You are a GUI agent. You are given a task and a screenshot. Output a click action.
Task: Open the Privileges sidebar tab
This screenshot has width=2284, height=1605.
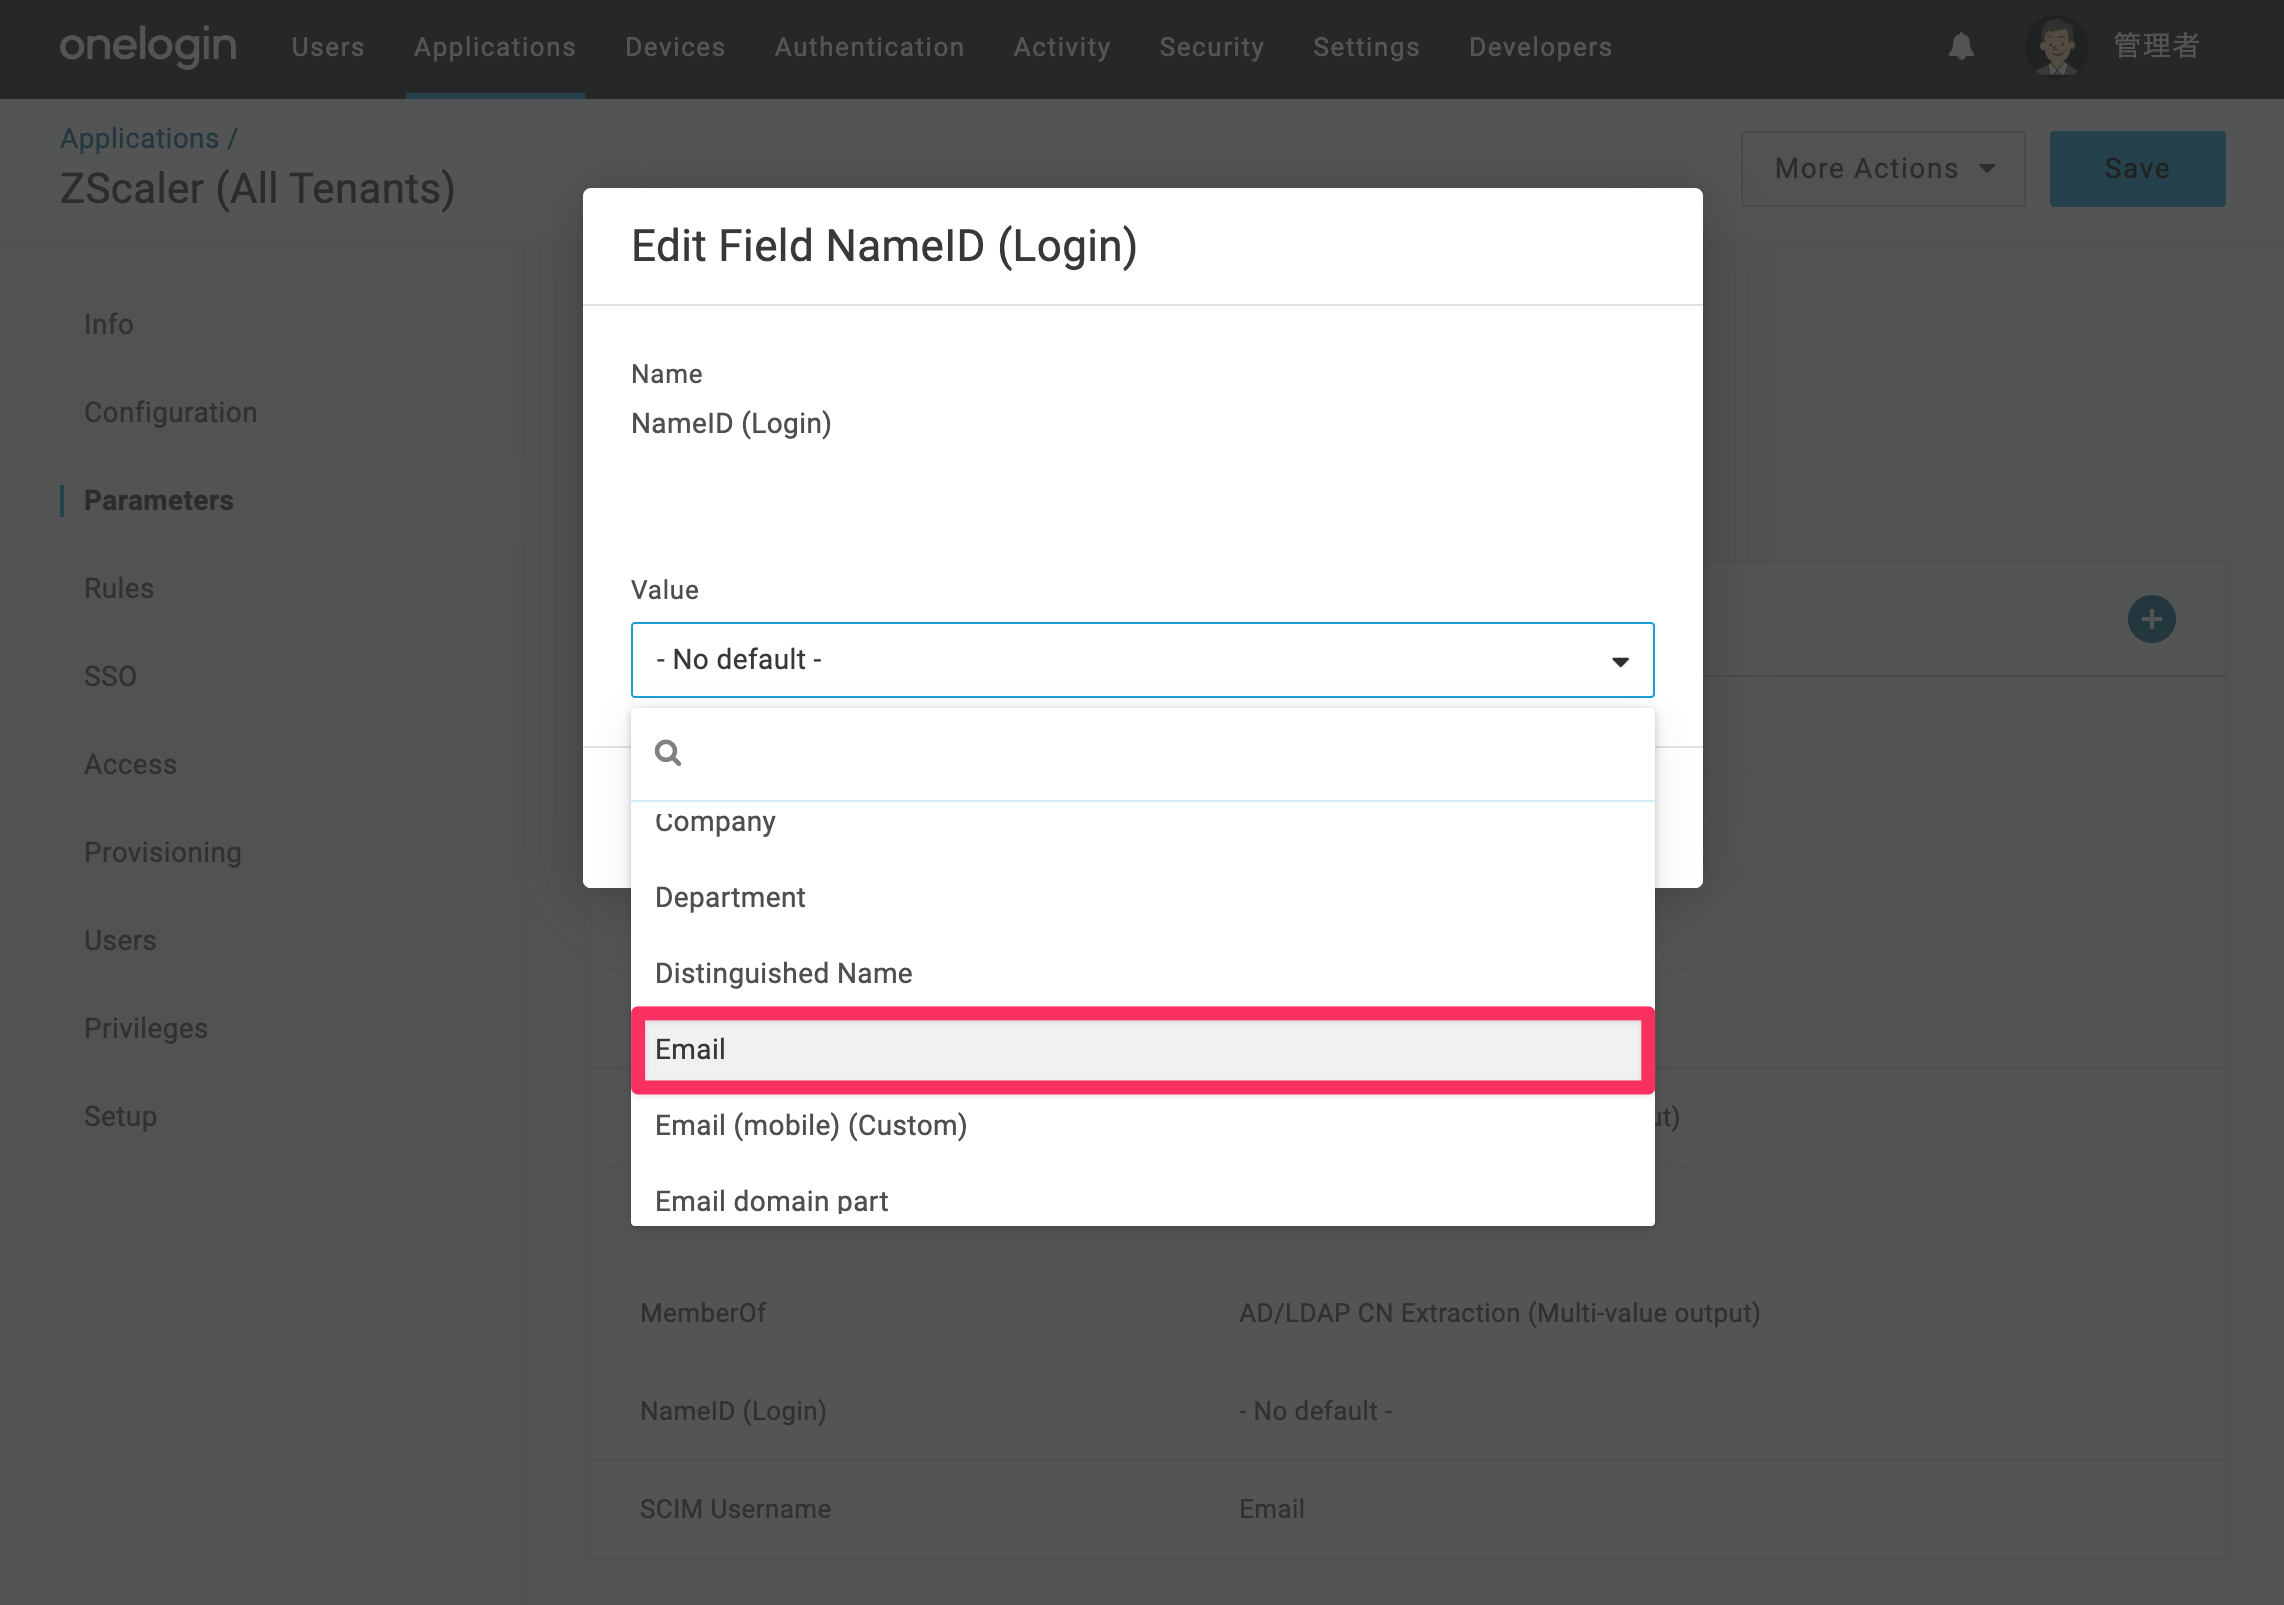146,1028
